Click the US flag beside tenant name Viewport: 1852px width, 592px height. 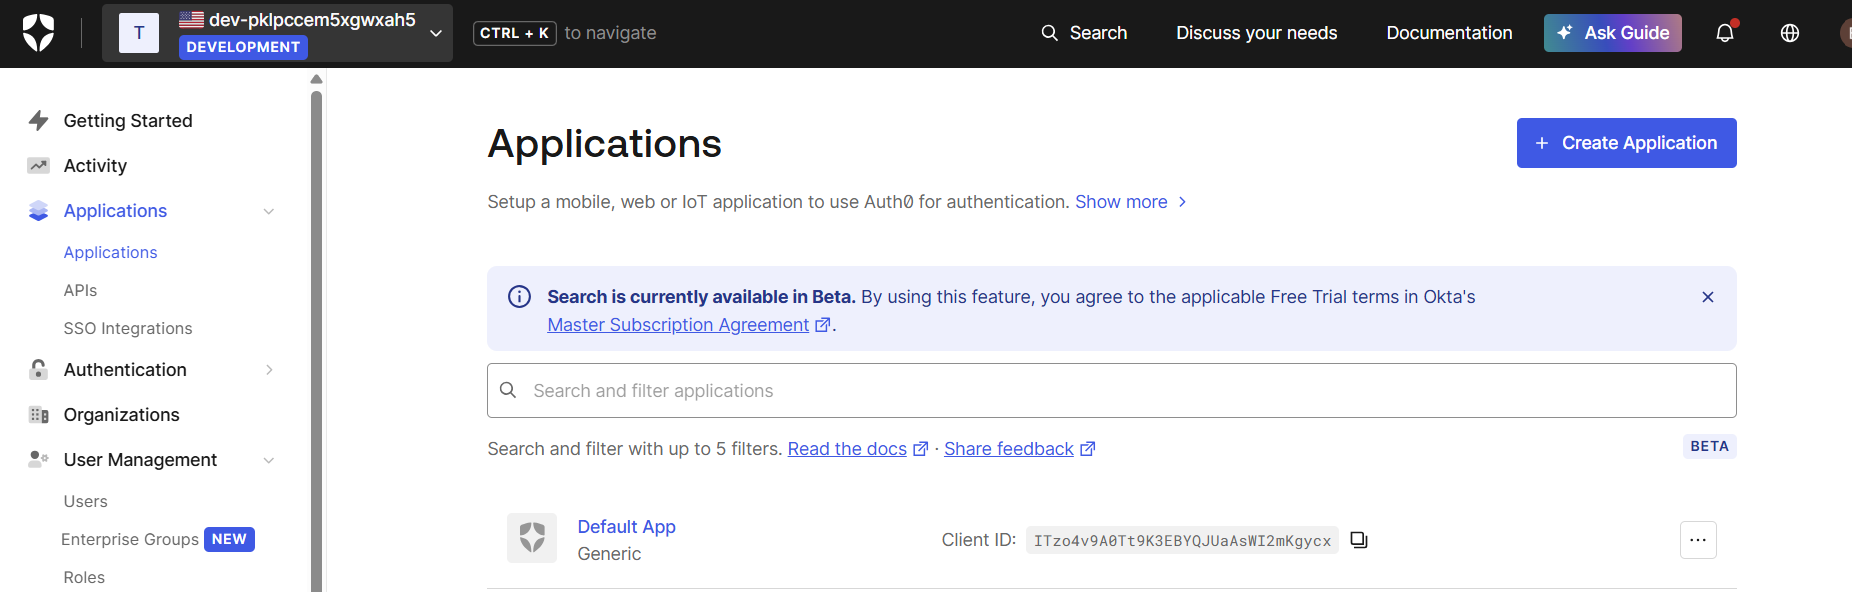tap(191, 19)
